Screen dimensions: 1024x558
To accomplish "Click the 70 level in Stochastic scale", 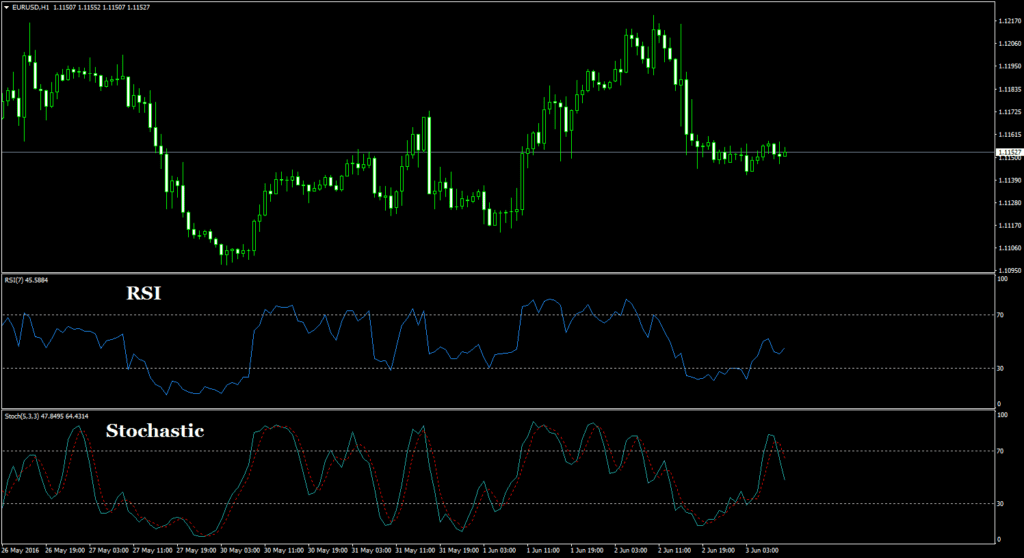I will [x=1001, y=451].
